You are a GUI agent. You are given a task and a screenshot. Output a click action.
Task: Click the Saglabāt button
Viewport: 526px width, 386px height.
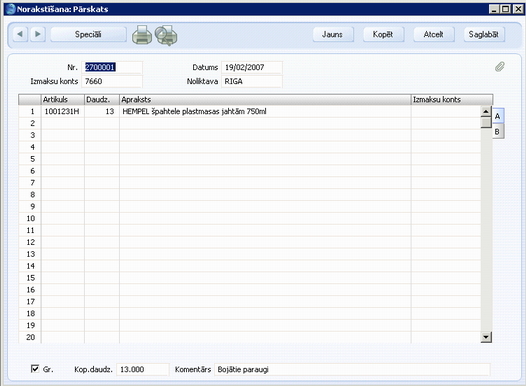pos(484,34)
